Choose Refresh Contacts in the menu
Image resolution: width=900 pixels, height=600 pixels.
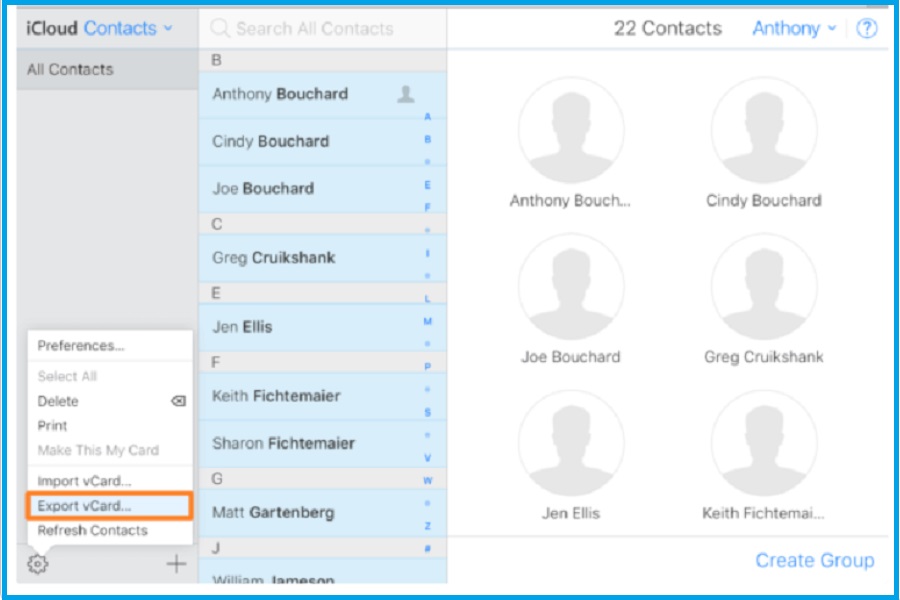pyautogui.click(x=92, y=530)
